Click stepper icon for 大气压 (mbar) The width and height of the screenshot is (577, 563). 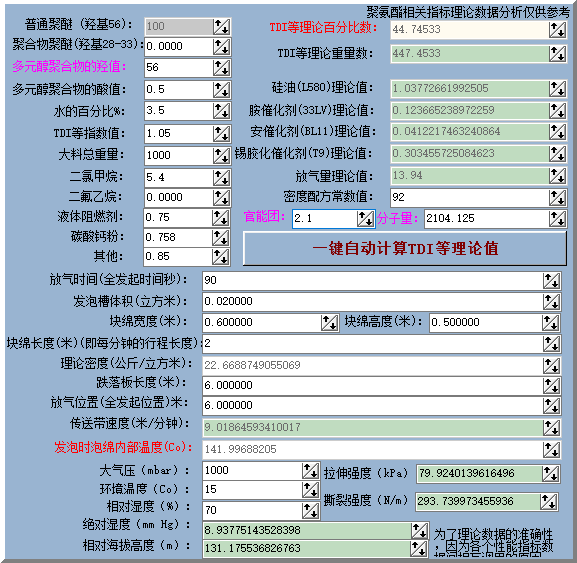coord(311,471)
